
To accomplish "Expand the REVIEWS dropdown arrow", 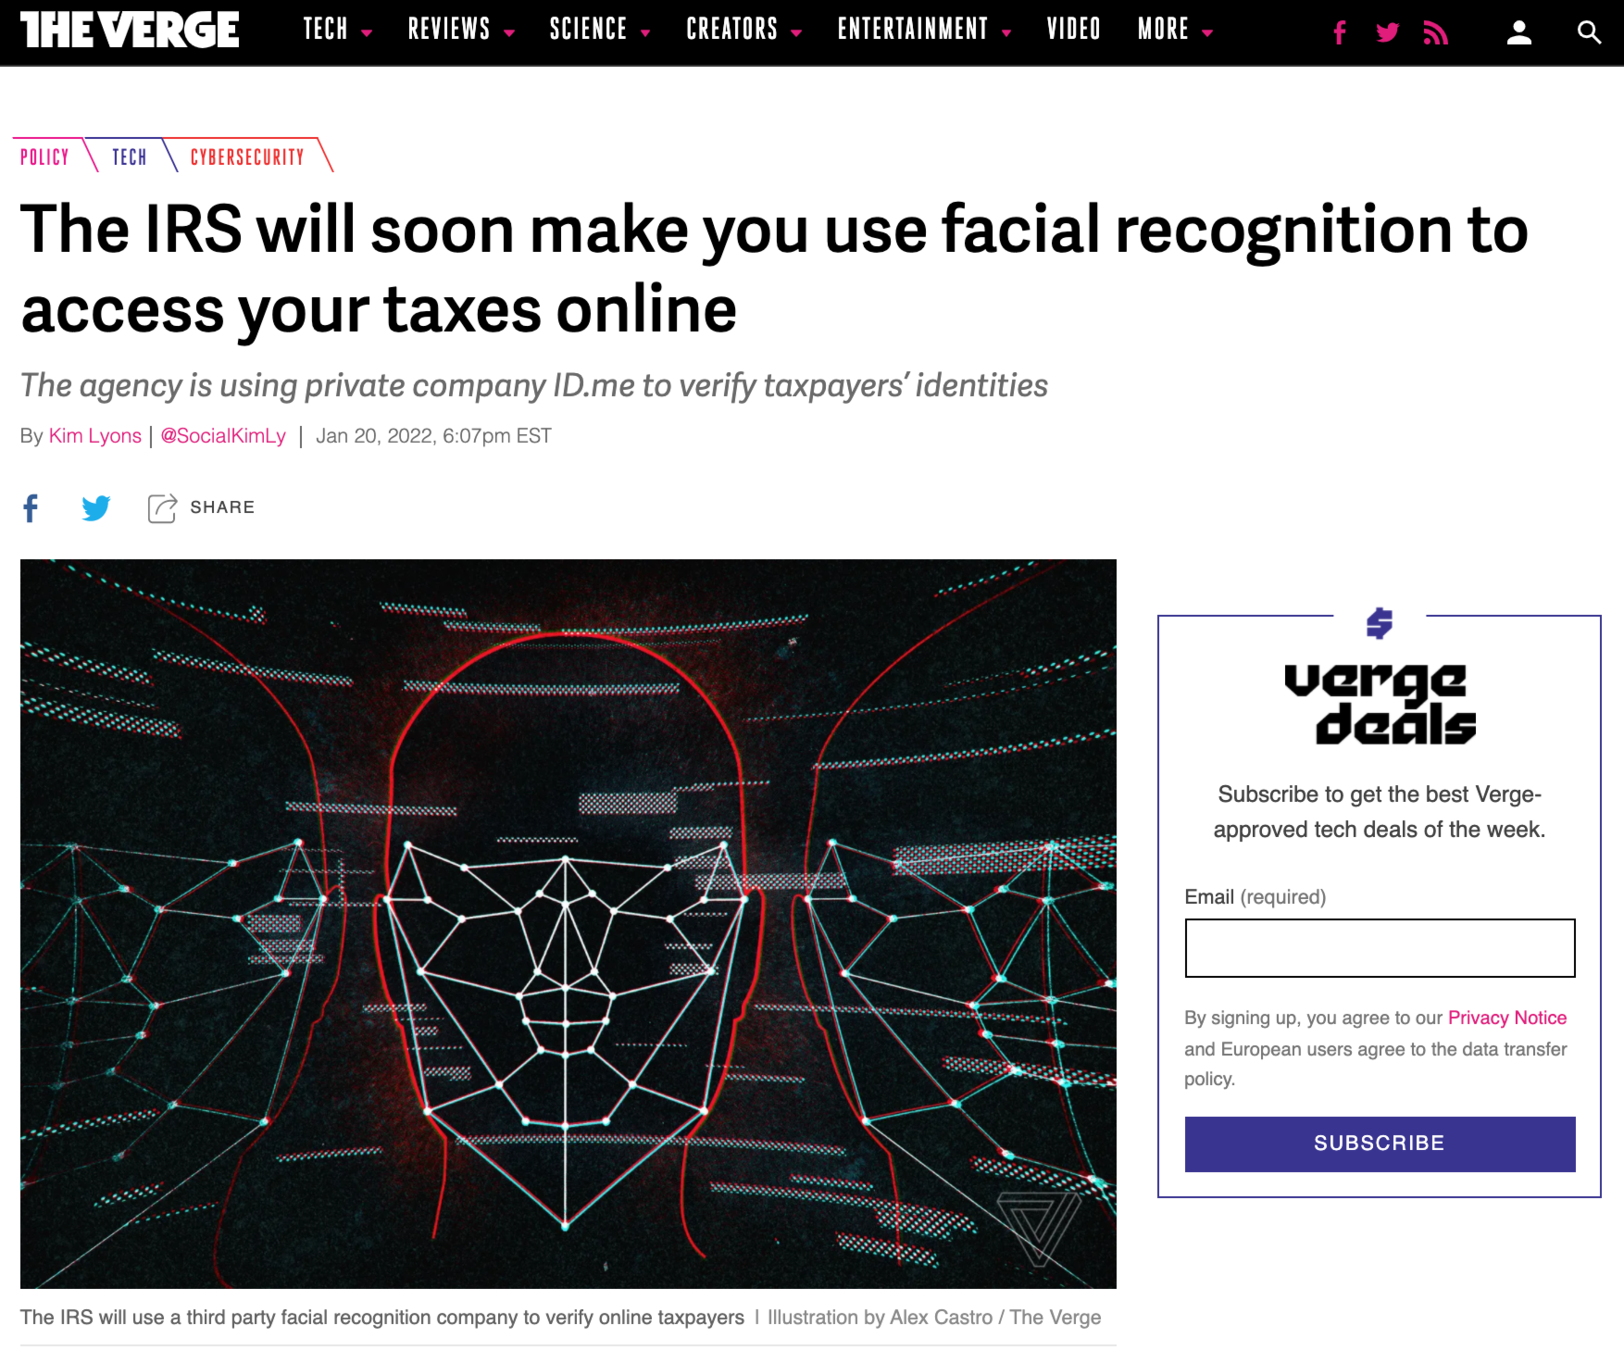I will point(510,34).
